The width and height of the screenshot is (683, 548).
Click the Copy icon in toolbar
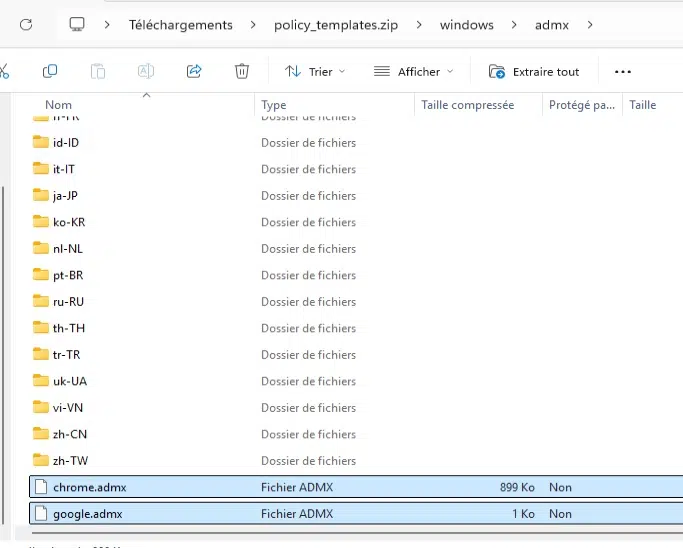(50, 71)
